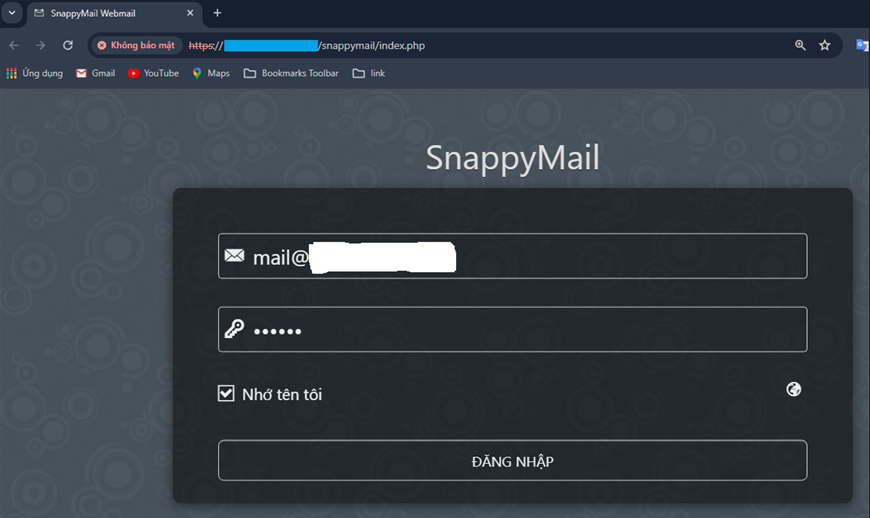870x518 pixels.
Task: Expand the 'link' bookmarks folder
Action: click(x=369, y=73)
